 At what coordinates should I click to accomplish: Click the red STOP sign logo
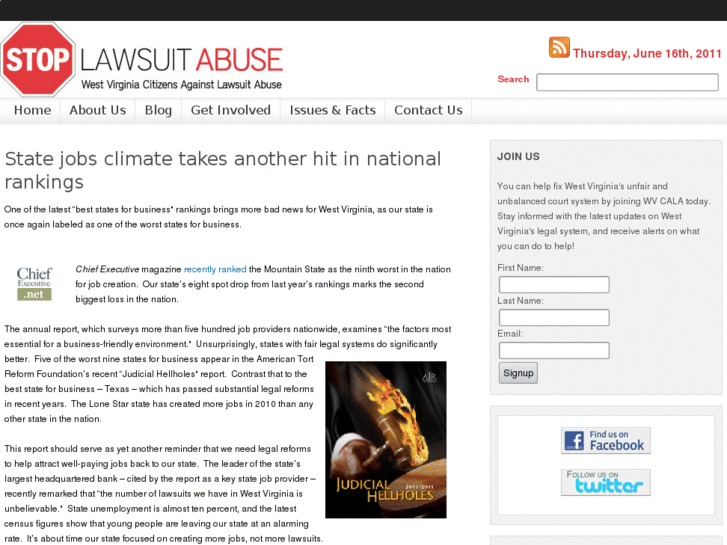38,60
